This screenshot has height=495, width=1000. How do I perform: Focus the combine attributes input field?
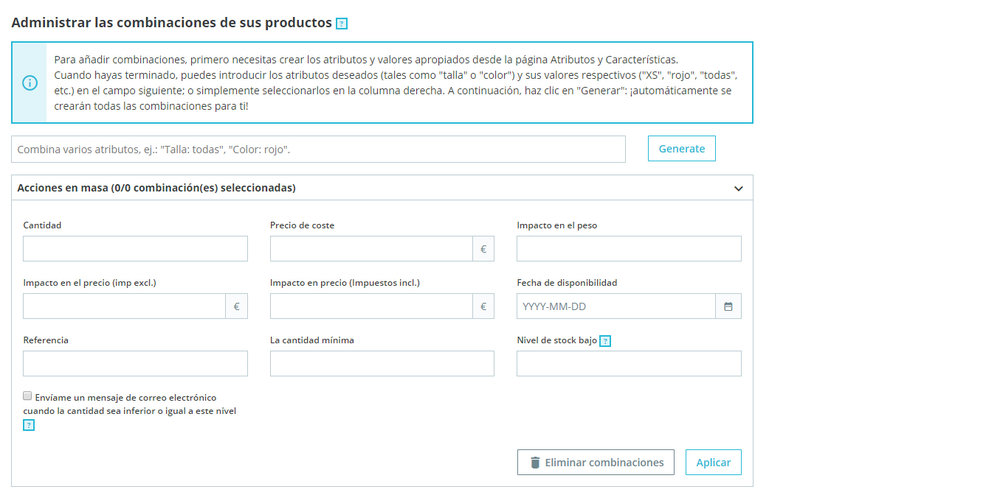coord(318,149)
